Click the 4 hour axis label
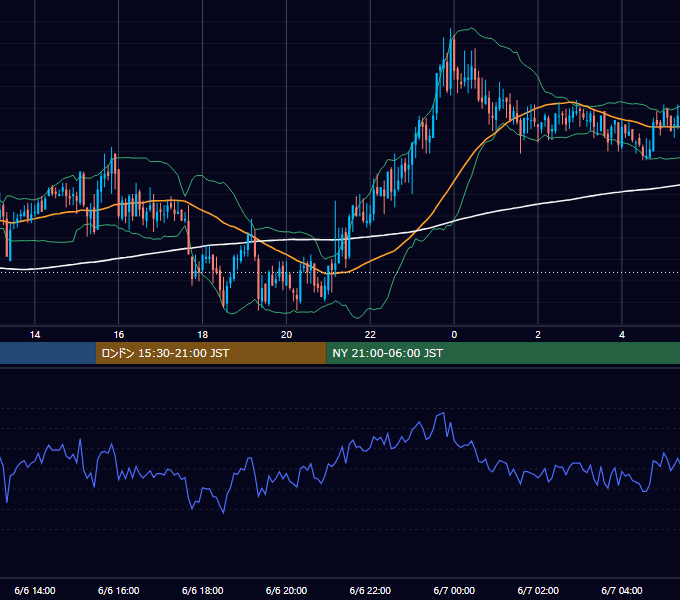Image resolution: width=680 pixels, height=600 pixels. point(622,335)
